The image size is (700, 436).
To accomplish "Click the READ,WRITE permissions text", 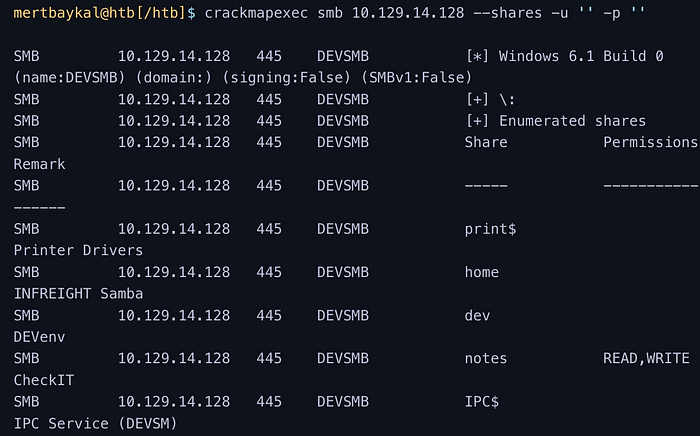I will (x=646, y=358).
